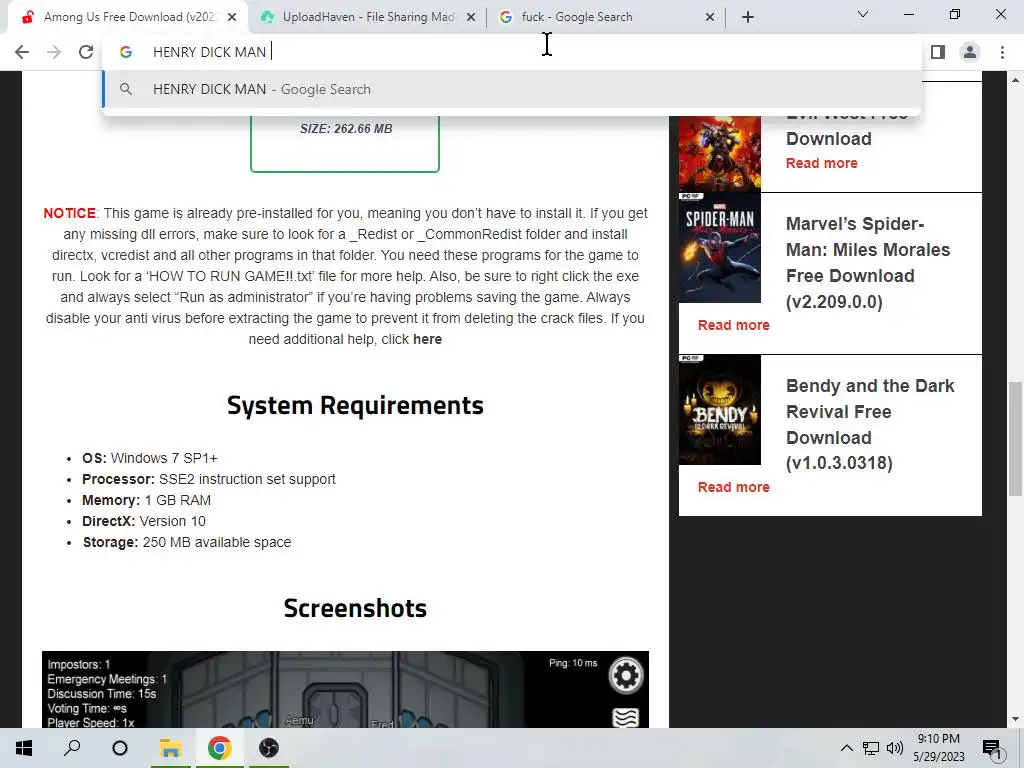Open the Chrome profile avatar
The height and width of the screenshot is (768, 1024).
click(x=970, y=52)
